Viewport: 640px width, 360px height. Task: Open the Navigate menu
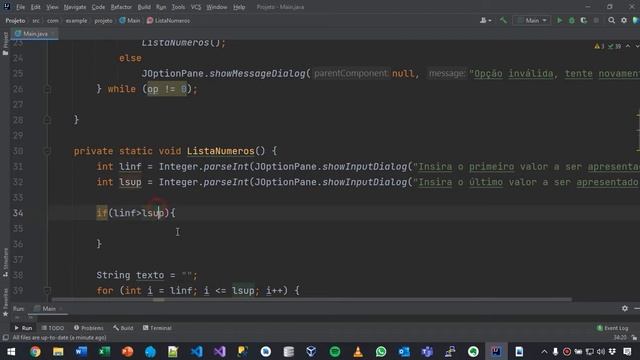pyautogui.click(x=75, y=7)
